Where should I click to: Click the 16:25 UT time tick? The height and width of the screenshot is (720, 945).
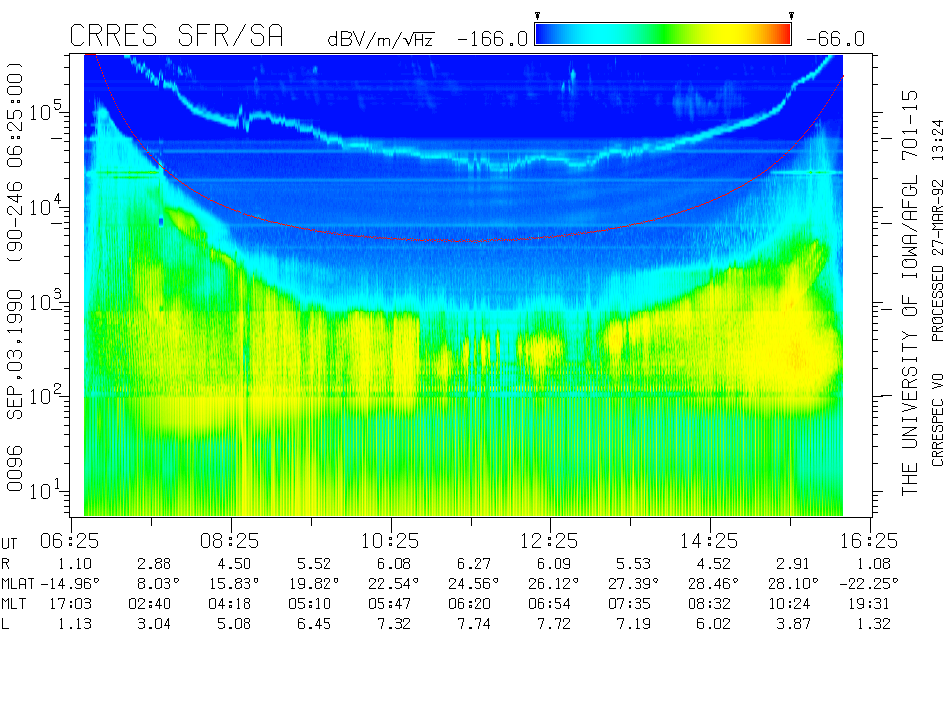point(869,541)
